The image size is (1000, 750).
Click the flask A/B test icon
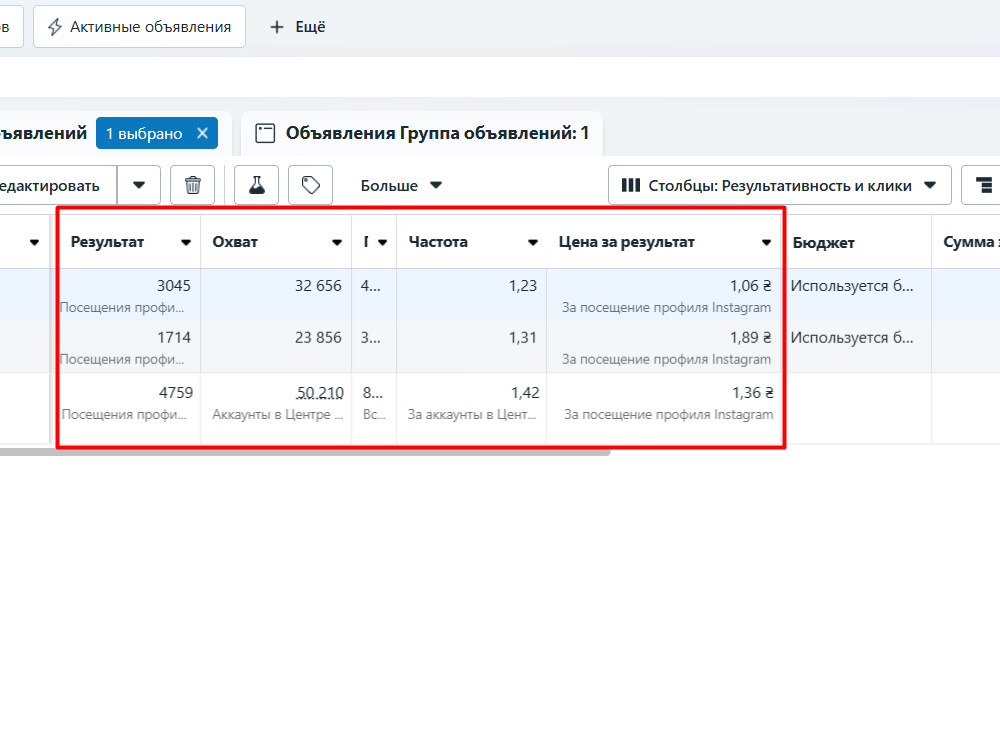pos(256,186)
